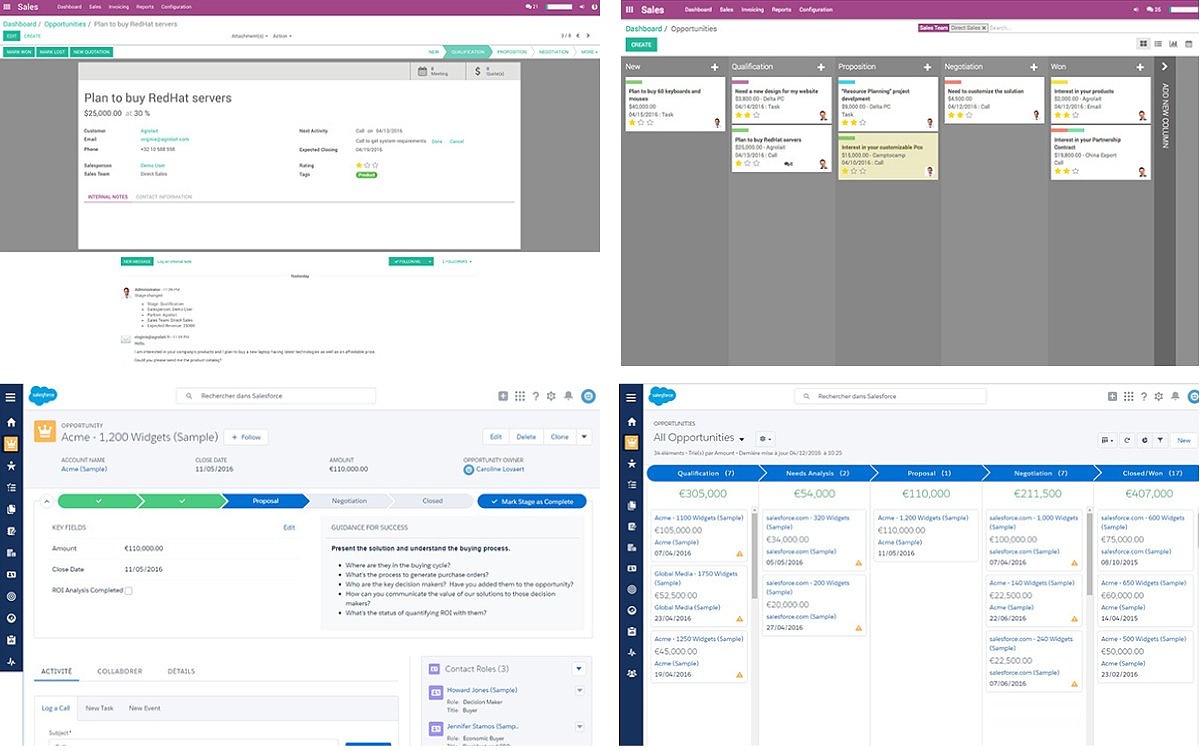Expand the More stages dropdown
1200x751 pixels.
tap(589, 51)
